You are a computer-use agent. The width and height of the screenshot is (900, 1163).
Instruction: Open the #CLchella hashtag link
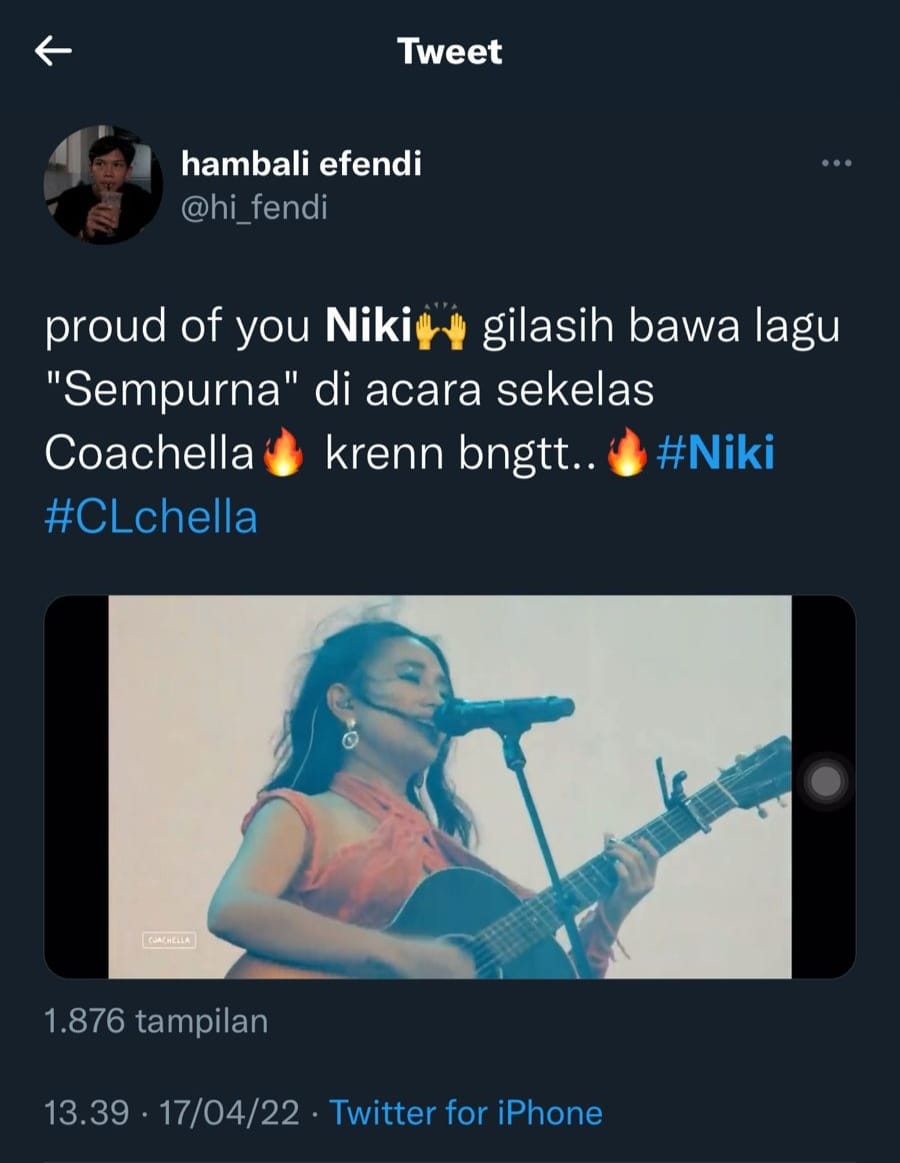151,517
